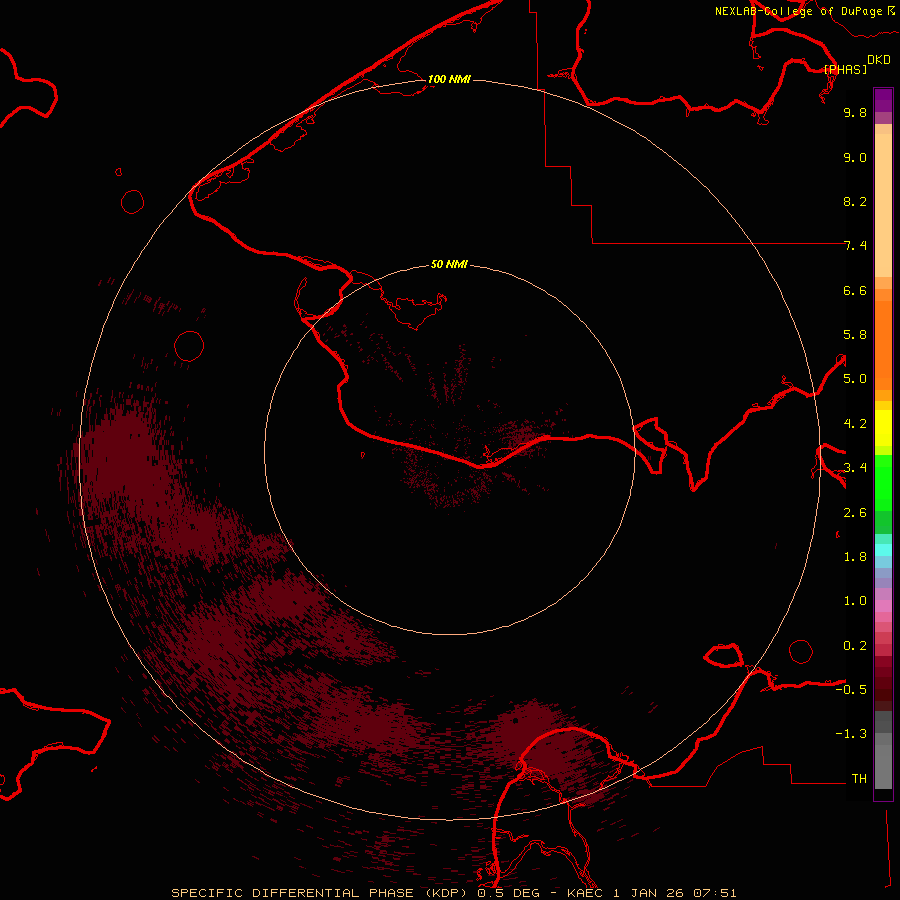Click the KAEC station identifier

[585, 893]
